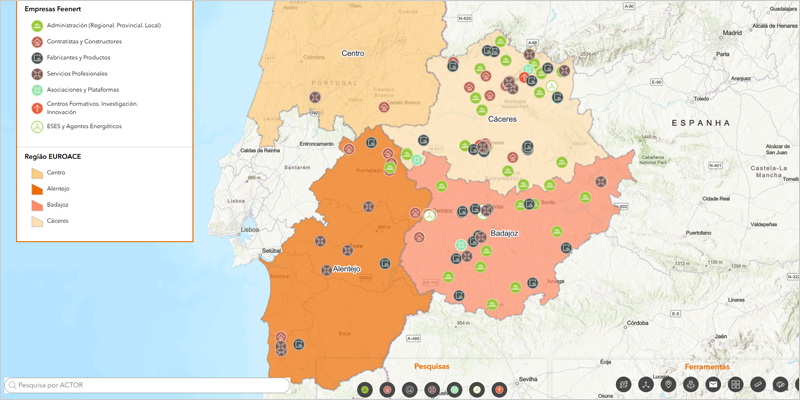Image resolution: width=800 pixels, height=400 pixels.
Task: Click the green Administración search icon in Pesquisas toolbar
Action: [x=365, y=389]
